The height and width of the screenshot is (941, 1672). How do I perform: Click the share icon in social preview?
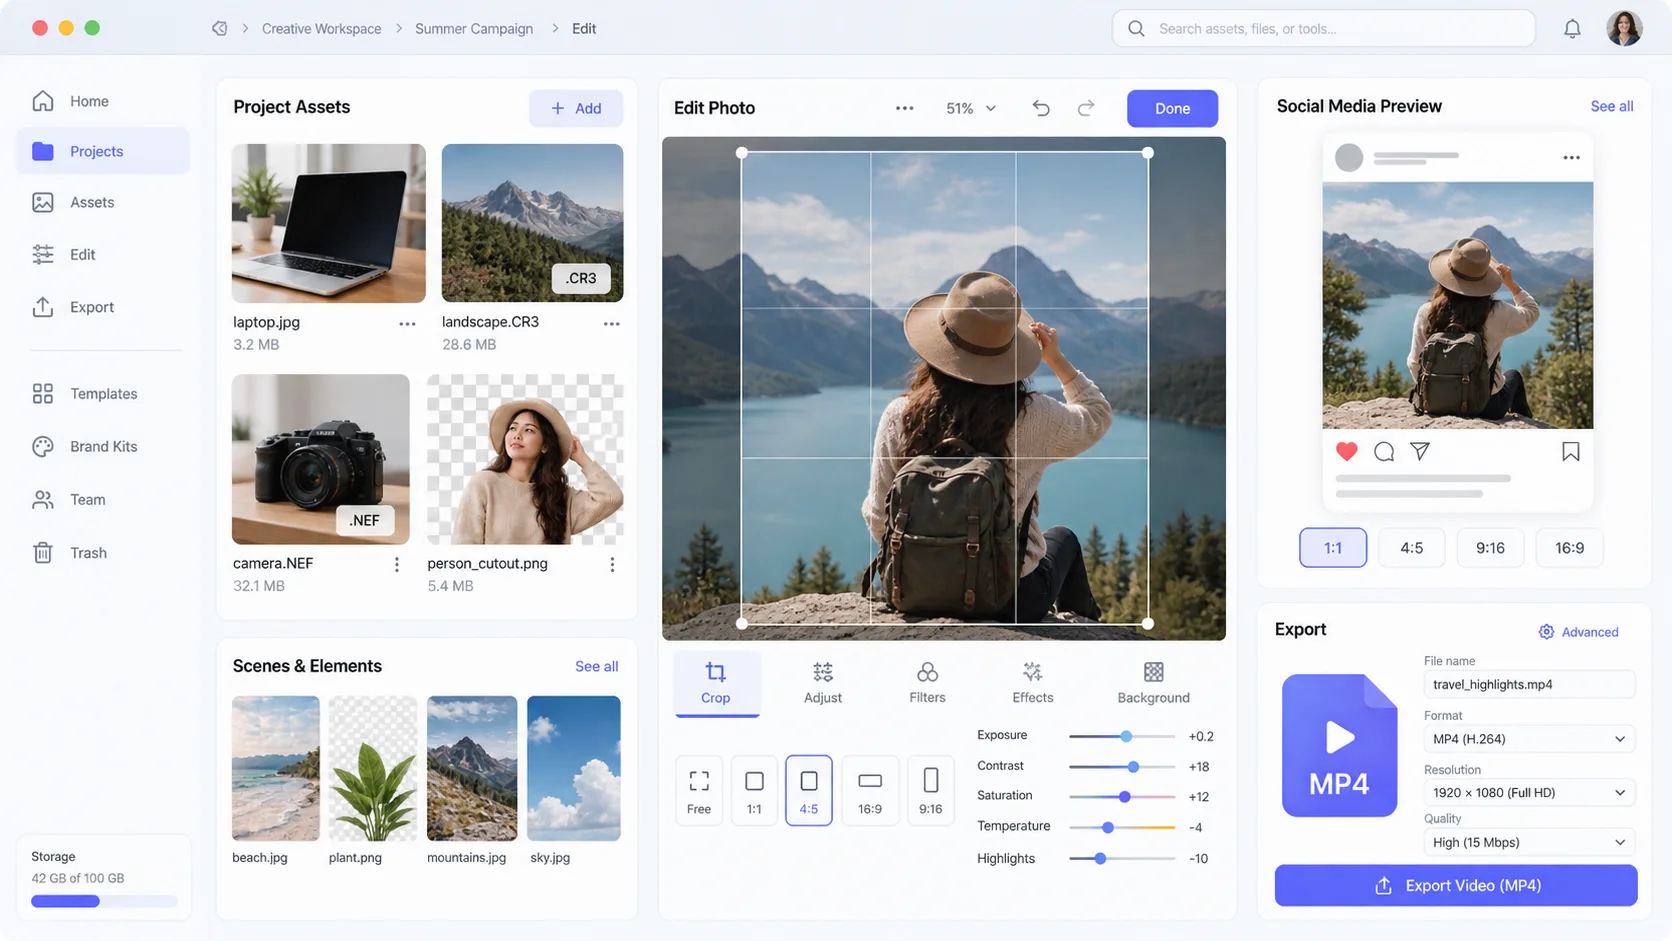click(1420, 451)
